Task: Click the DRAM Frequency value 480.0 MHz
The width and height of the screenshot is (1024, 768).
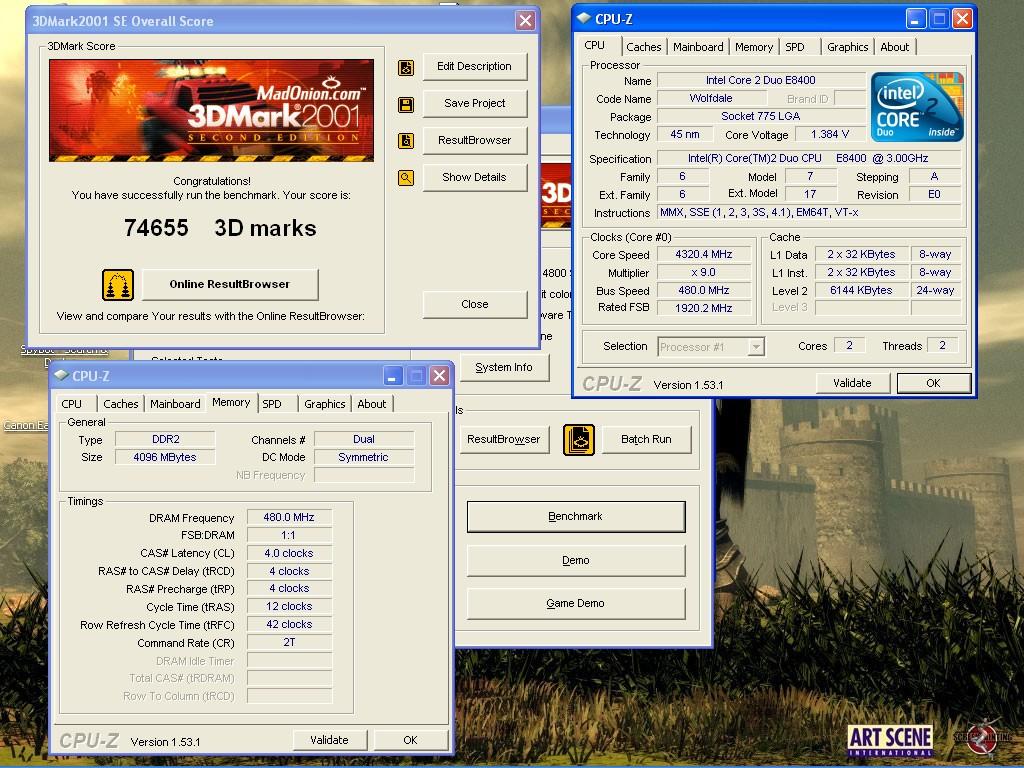Action: coord(289,517)
